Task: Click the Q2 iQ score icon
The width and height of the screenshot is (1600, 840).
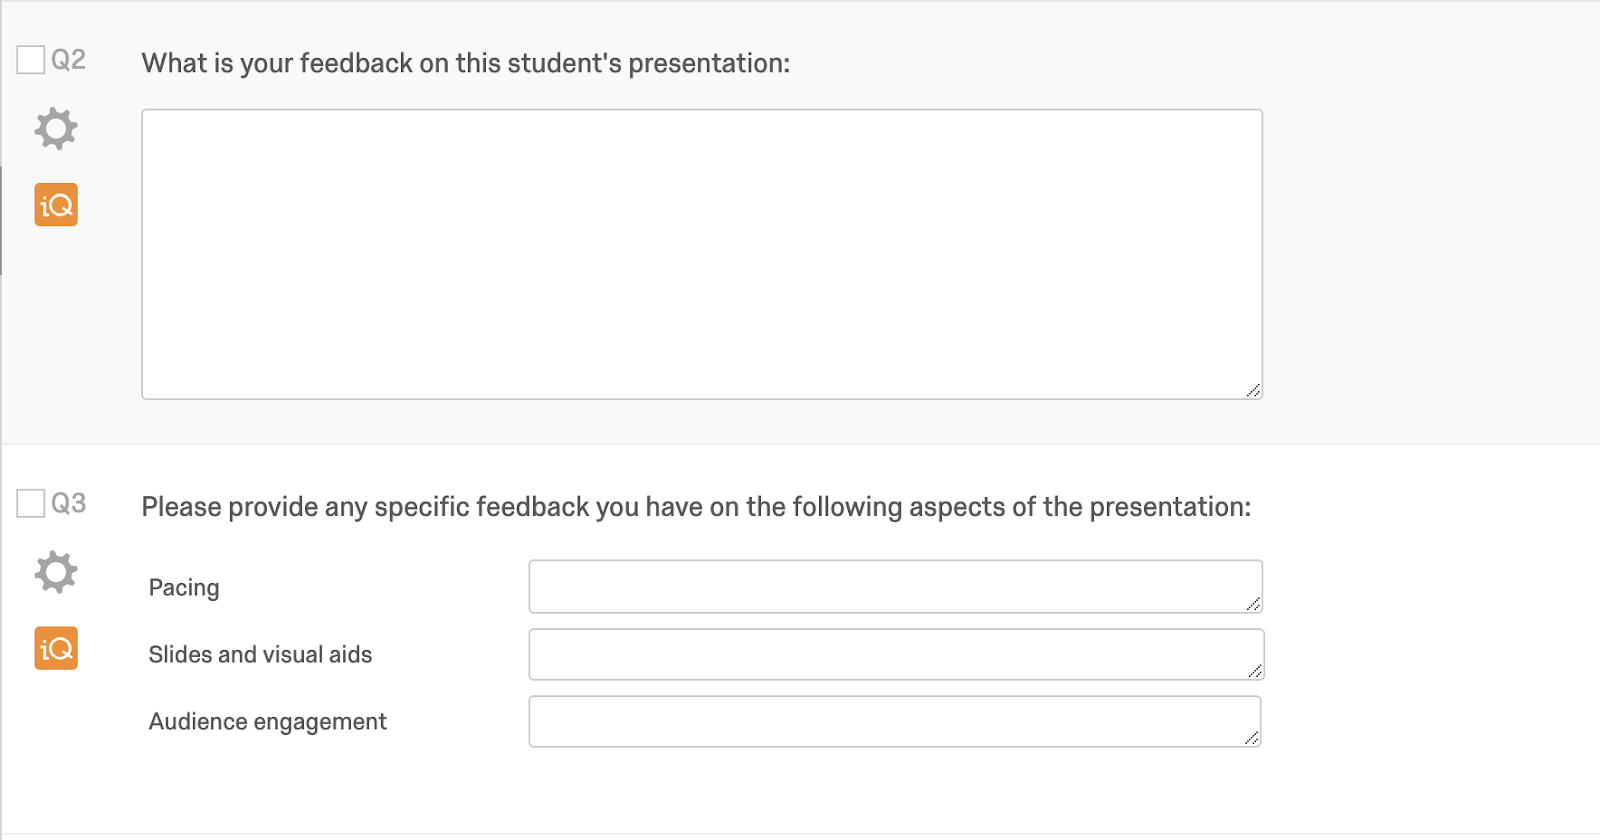Action: tap(56, 205)
